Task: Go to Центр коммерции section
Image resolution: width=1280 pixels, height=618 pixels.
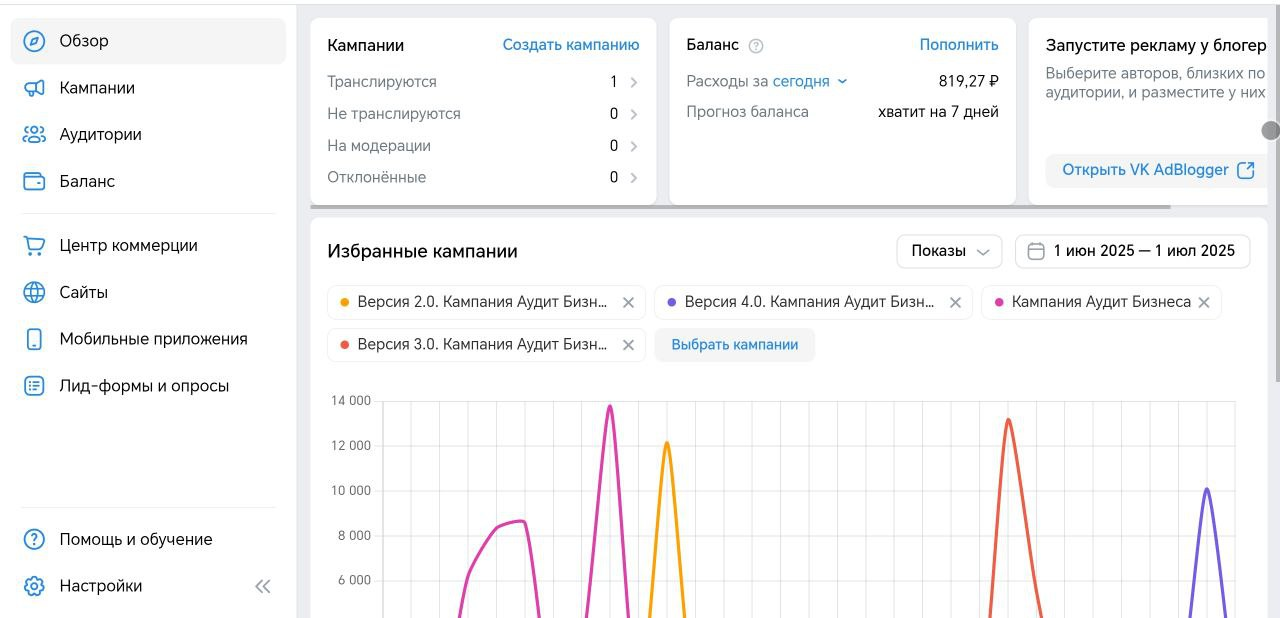Action: [148, 245]
